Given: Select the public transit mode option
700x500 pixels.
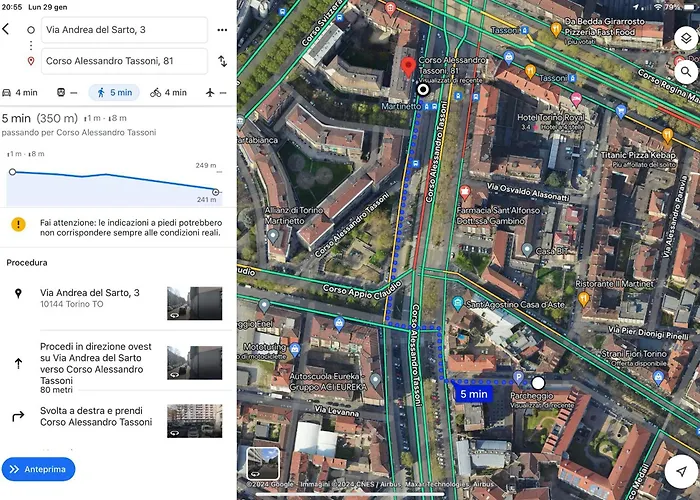Looking at the screenshot, I should click(67, 92).
